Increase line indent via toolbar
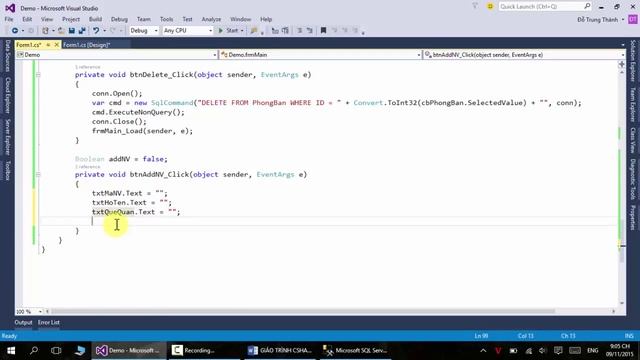Viewport: 640px width, 360px height. pos(310,31)
